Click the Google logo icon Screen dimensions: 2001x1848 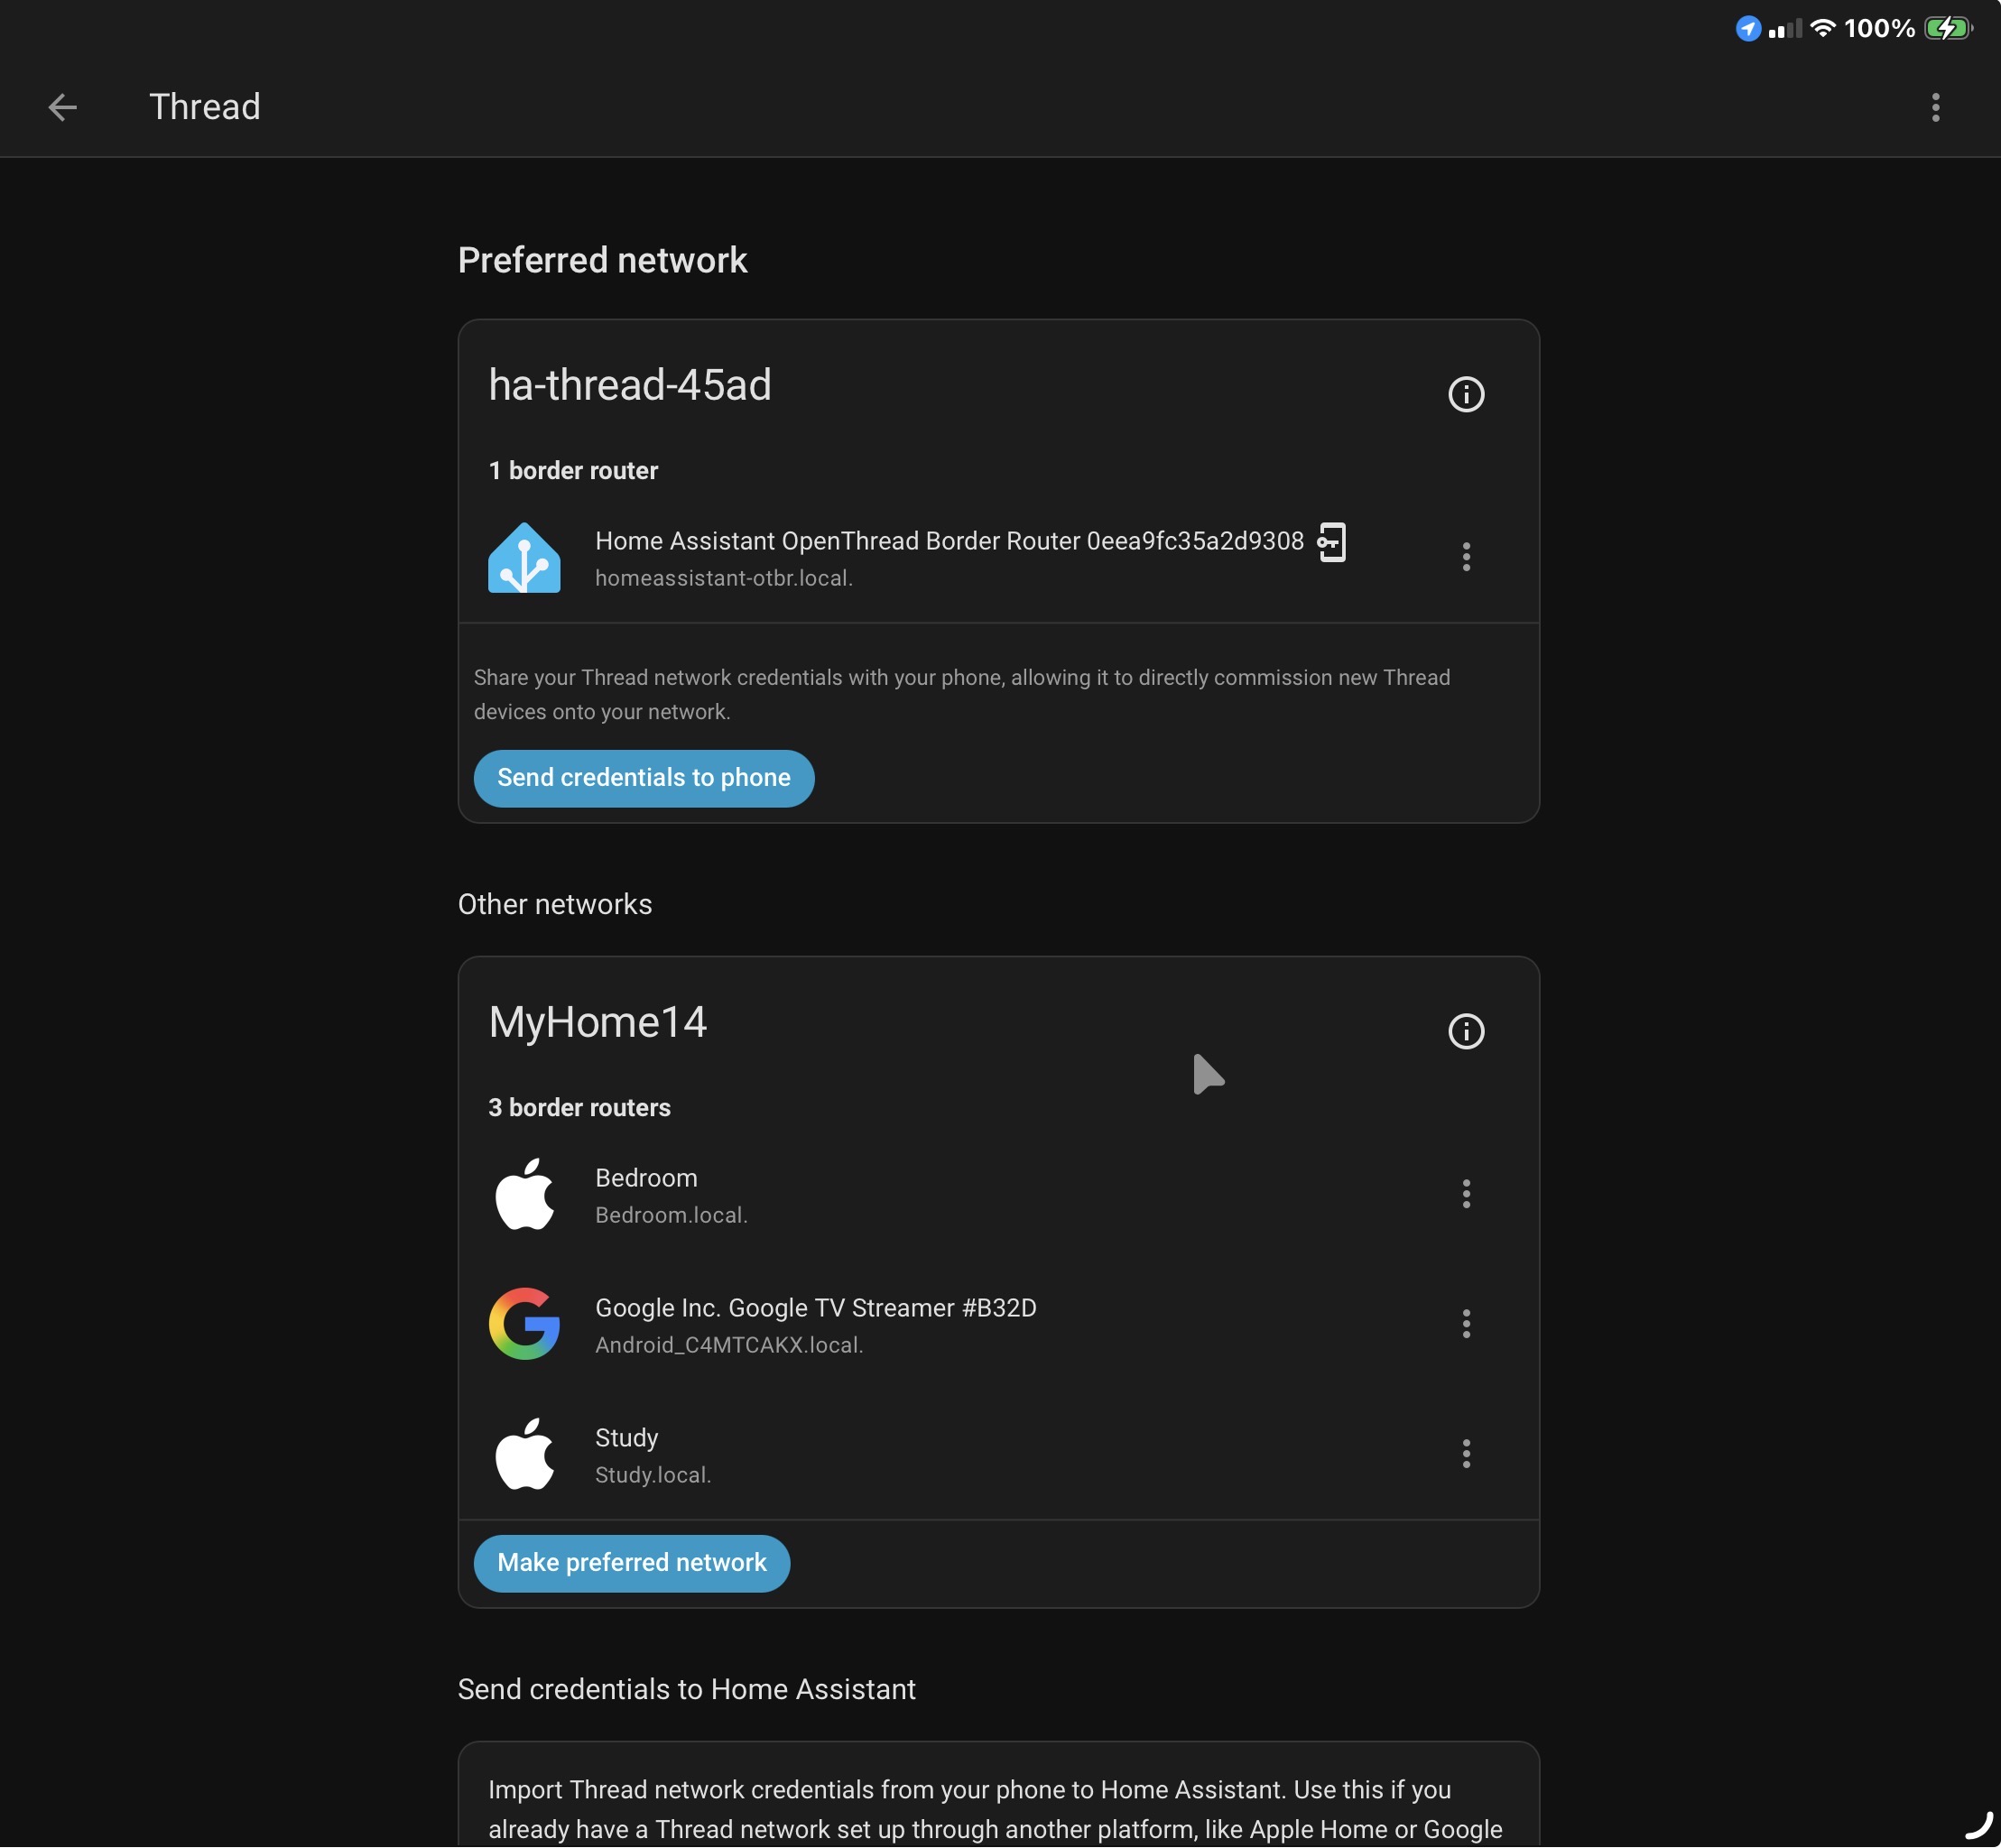click(524, 1324)
